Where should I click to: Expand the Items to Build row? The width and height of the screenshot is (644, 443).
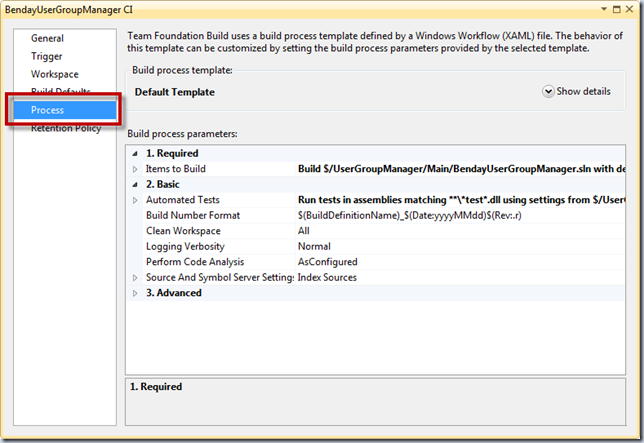point(135,169)
